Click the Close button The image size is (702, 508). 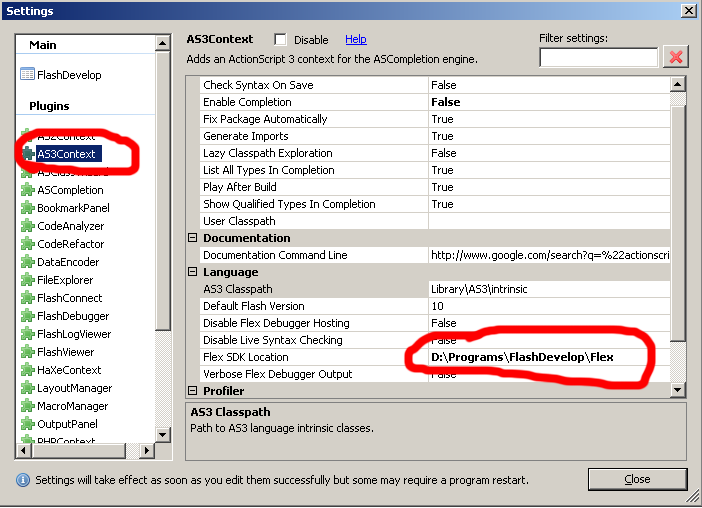[638, 479]
